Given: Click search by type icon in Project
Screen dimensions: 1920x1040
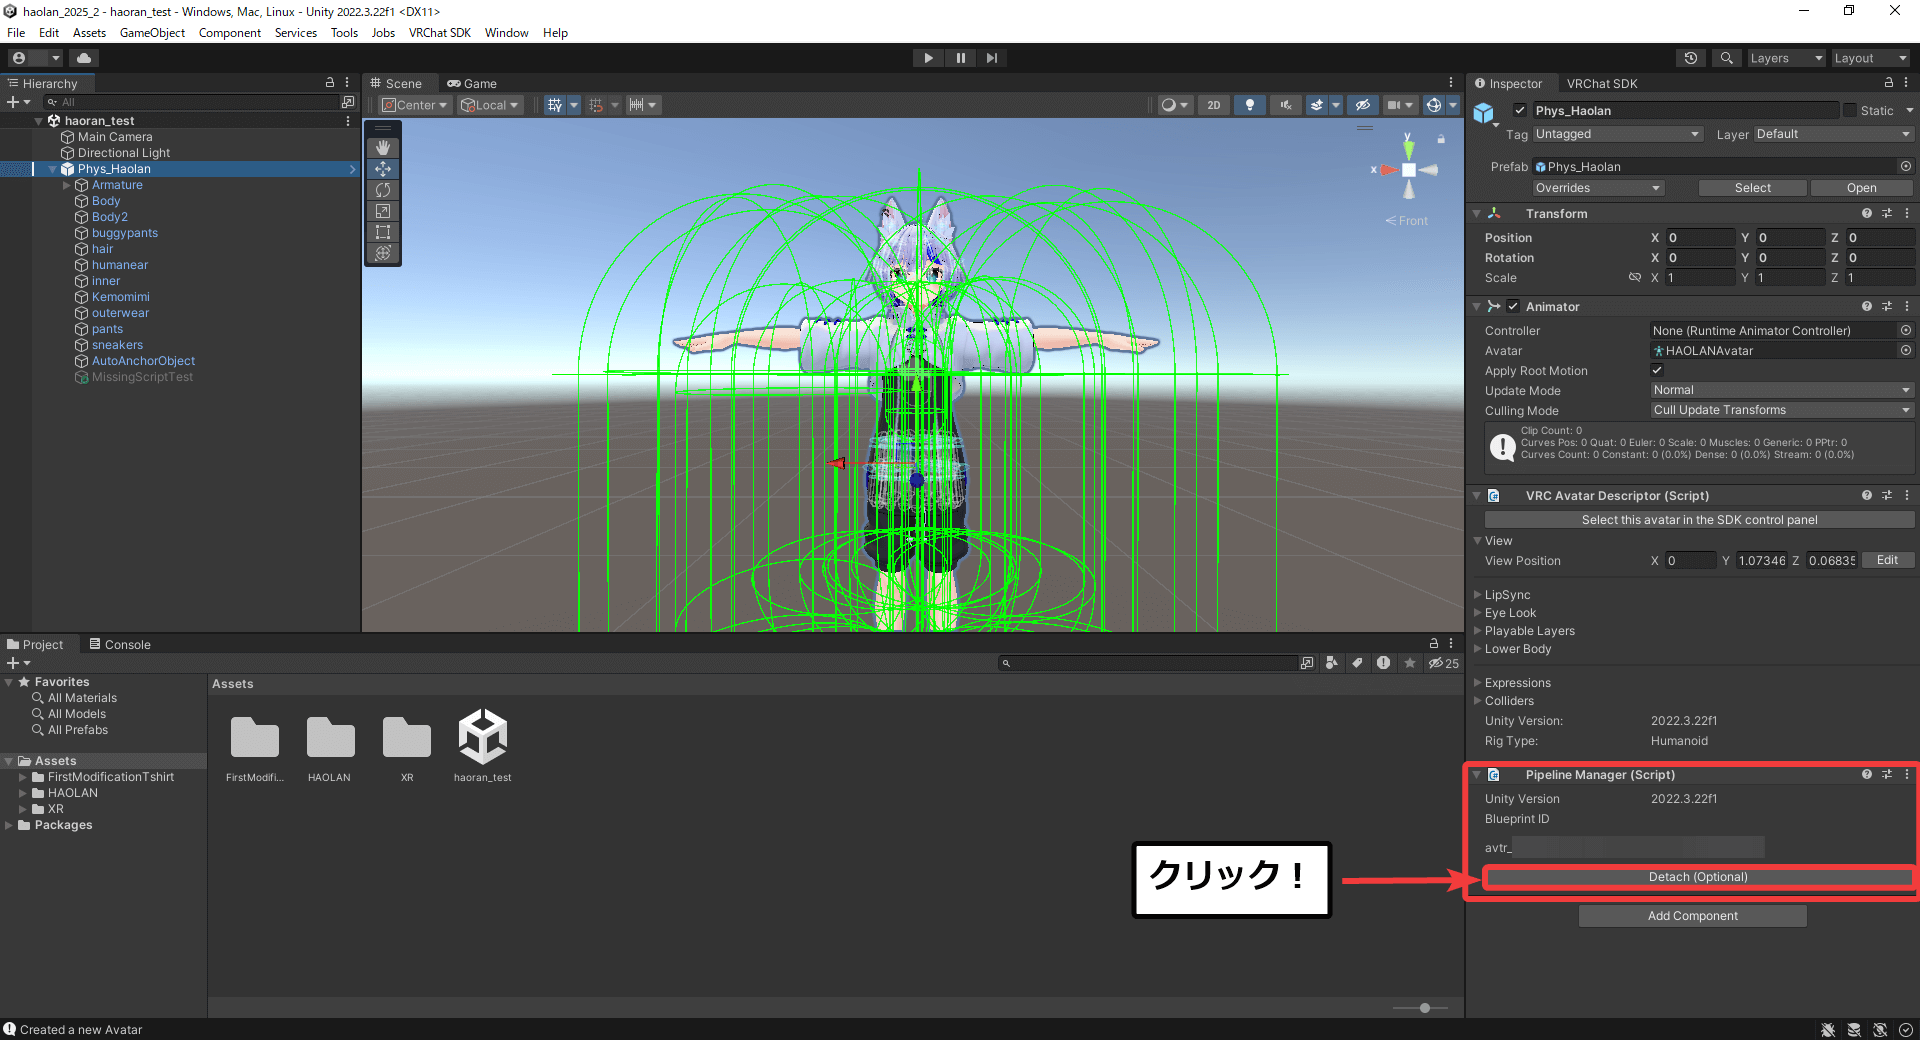Looking at the screenshot, I should coord(1332,663).
